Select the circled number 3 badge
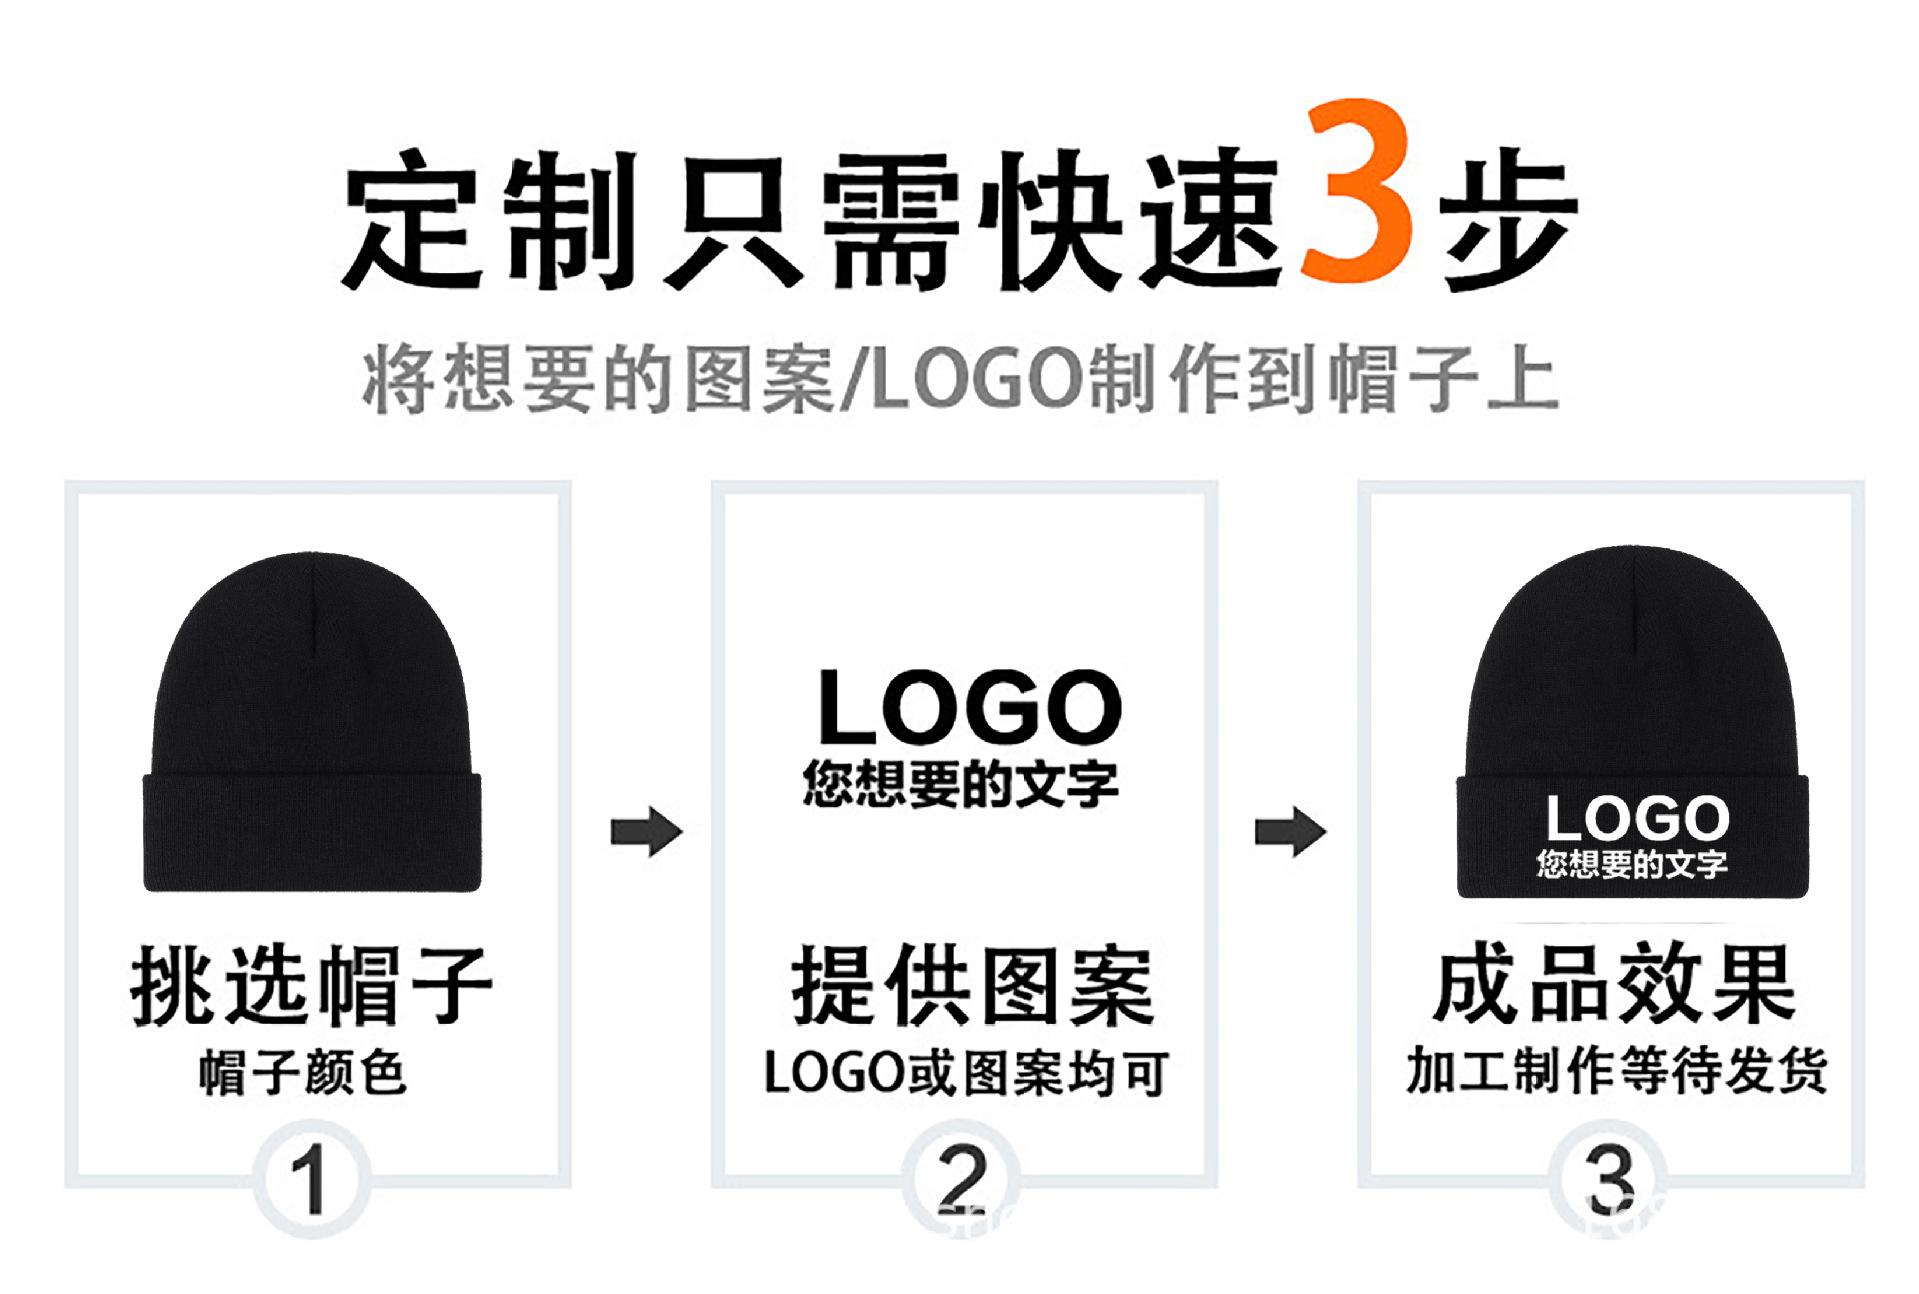Screen dimensions: 1919x1294 click(1608, 1180)
